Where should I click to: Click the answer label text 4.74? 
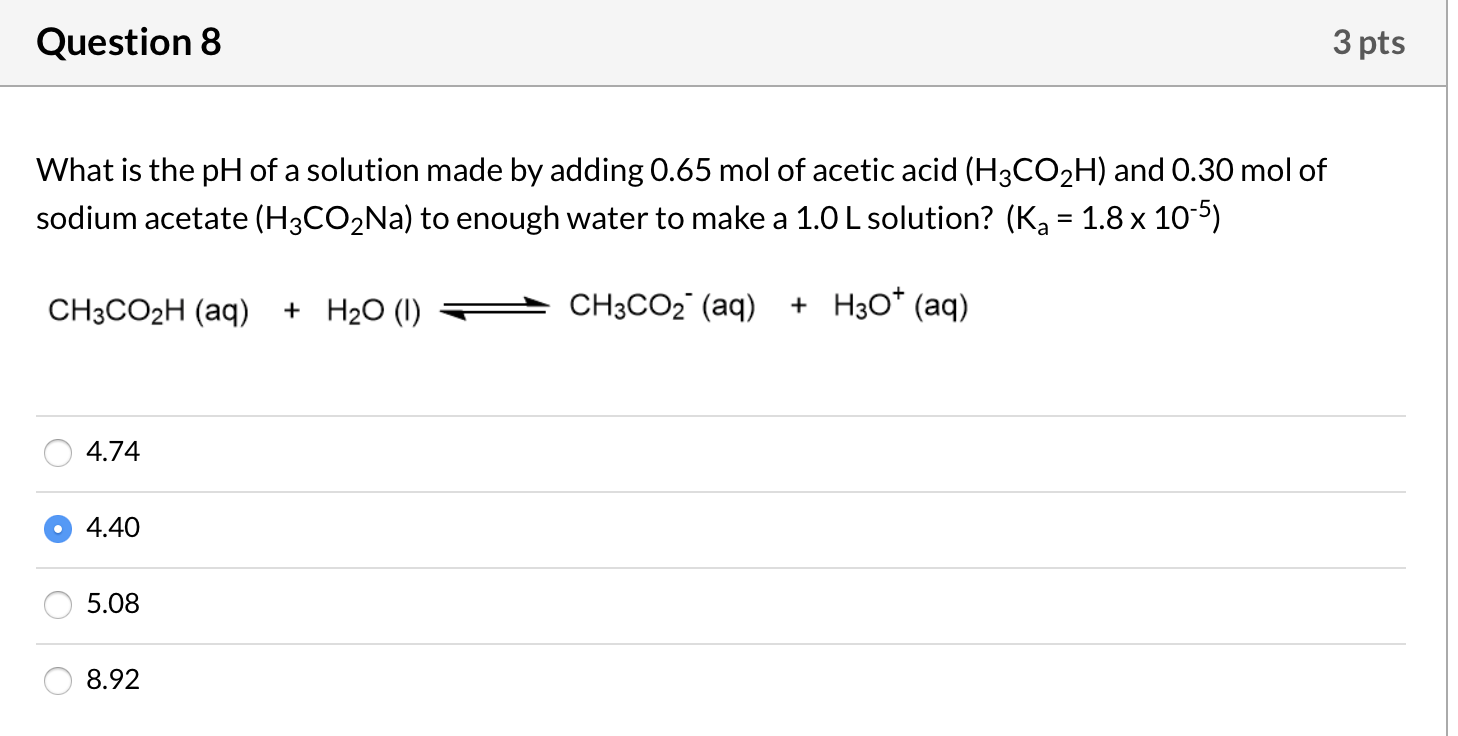114,452
